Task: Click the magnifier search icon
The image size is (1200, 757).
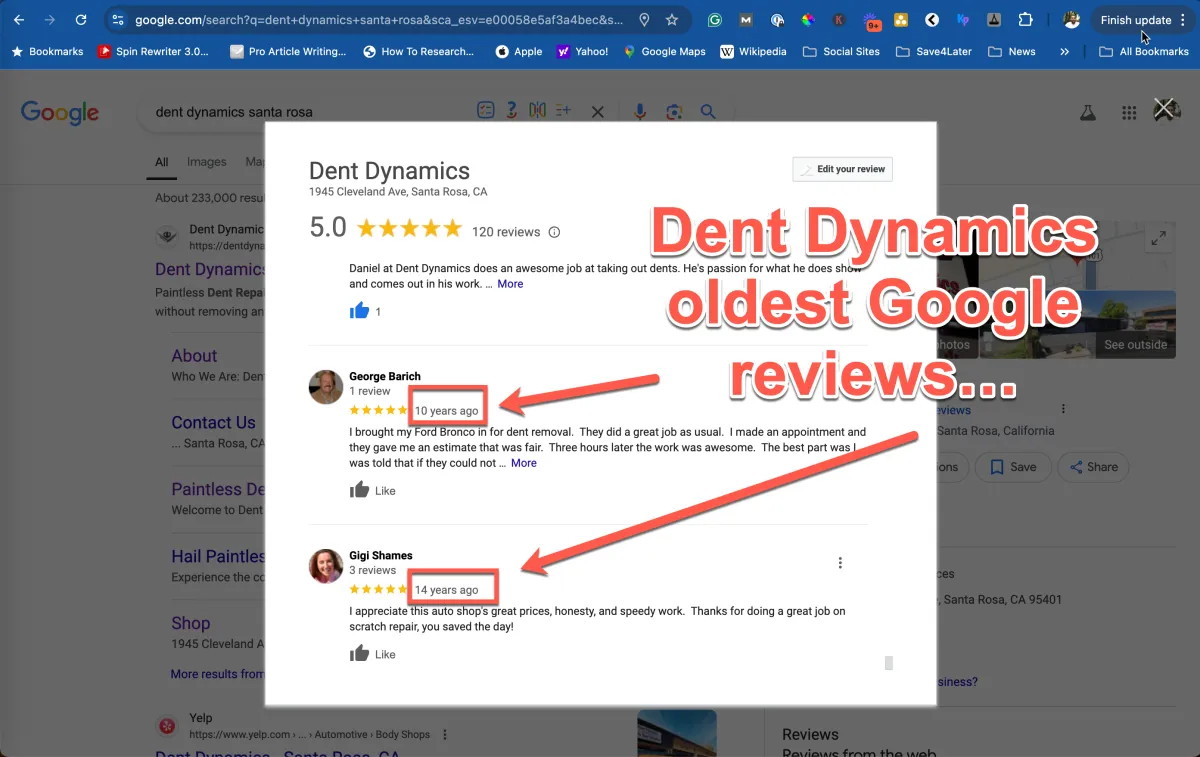Action: (708, 112)
